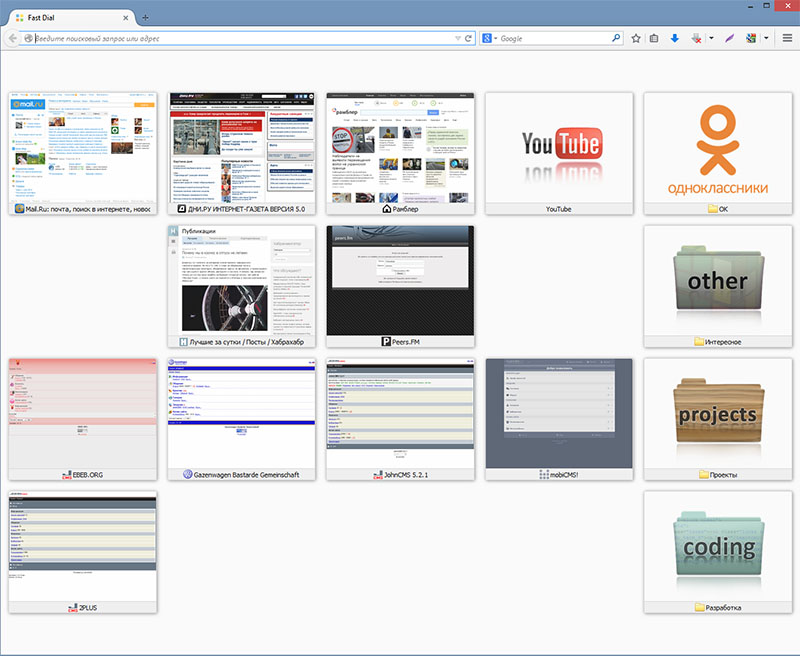The image size is (800, 656).
Task: Click the search magnifier icon
Action: tap(616, 38)
